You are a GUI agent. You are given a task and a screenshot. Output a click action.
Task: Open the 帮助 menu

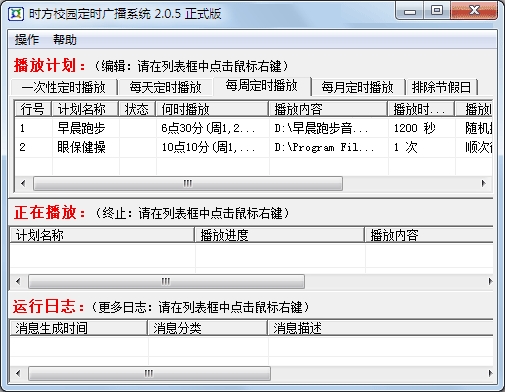tap(65, 40)
